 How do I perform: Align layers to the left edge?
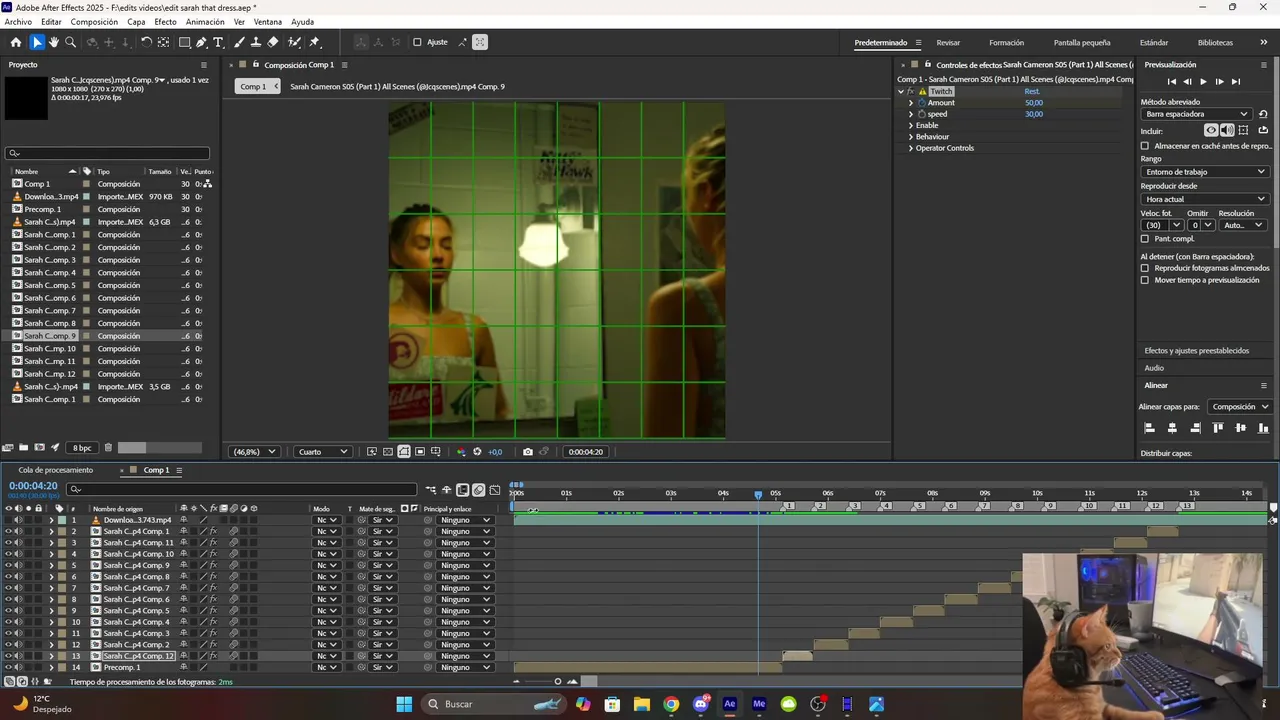(x=1150, y=428)
